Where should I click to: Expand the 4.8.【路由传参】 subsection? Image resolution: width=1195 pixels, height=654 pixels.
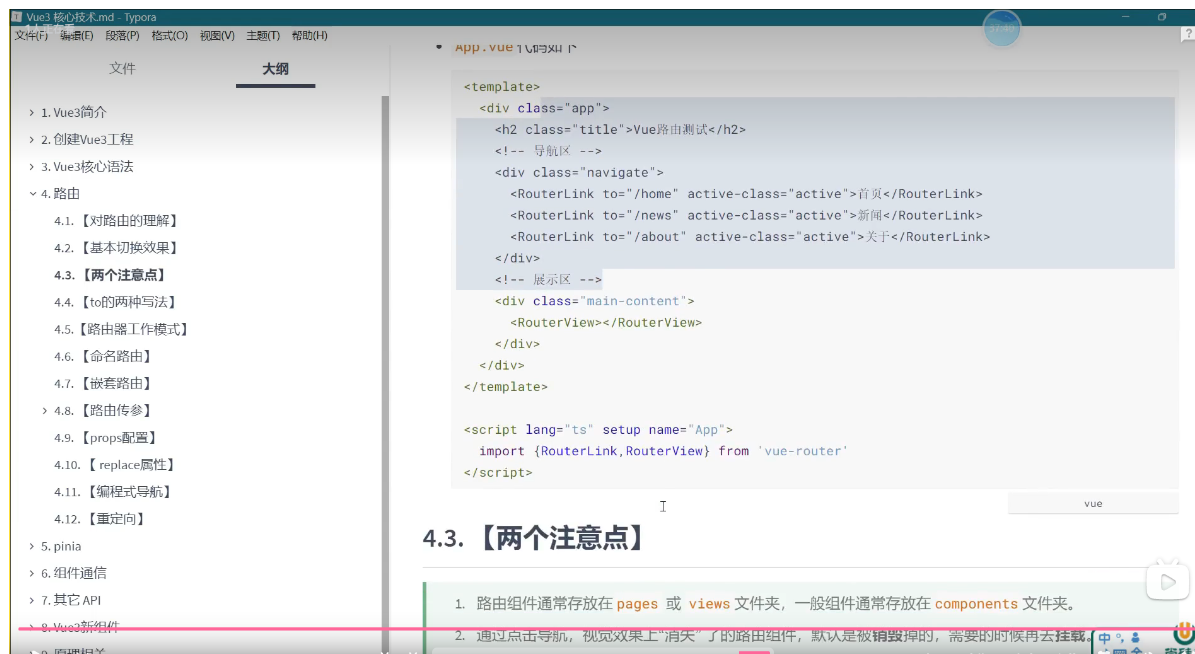45,411
